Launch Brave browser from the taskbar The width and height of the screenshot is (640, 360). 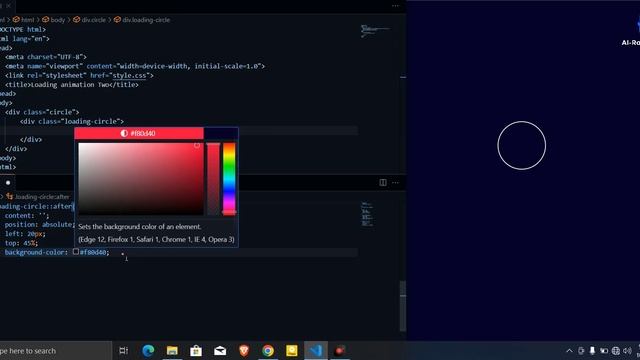tap(244, 351)
